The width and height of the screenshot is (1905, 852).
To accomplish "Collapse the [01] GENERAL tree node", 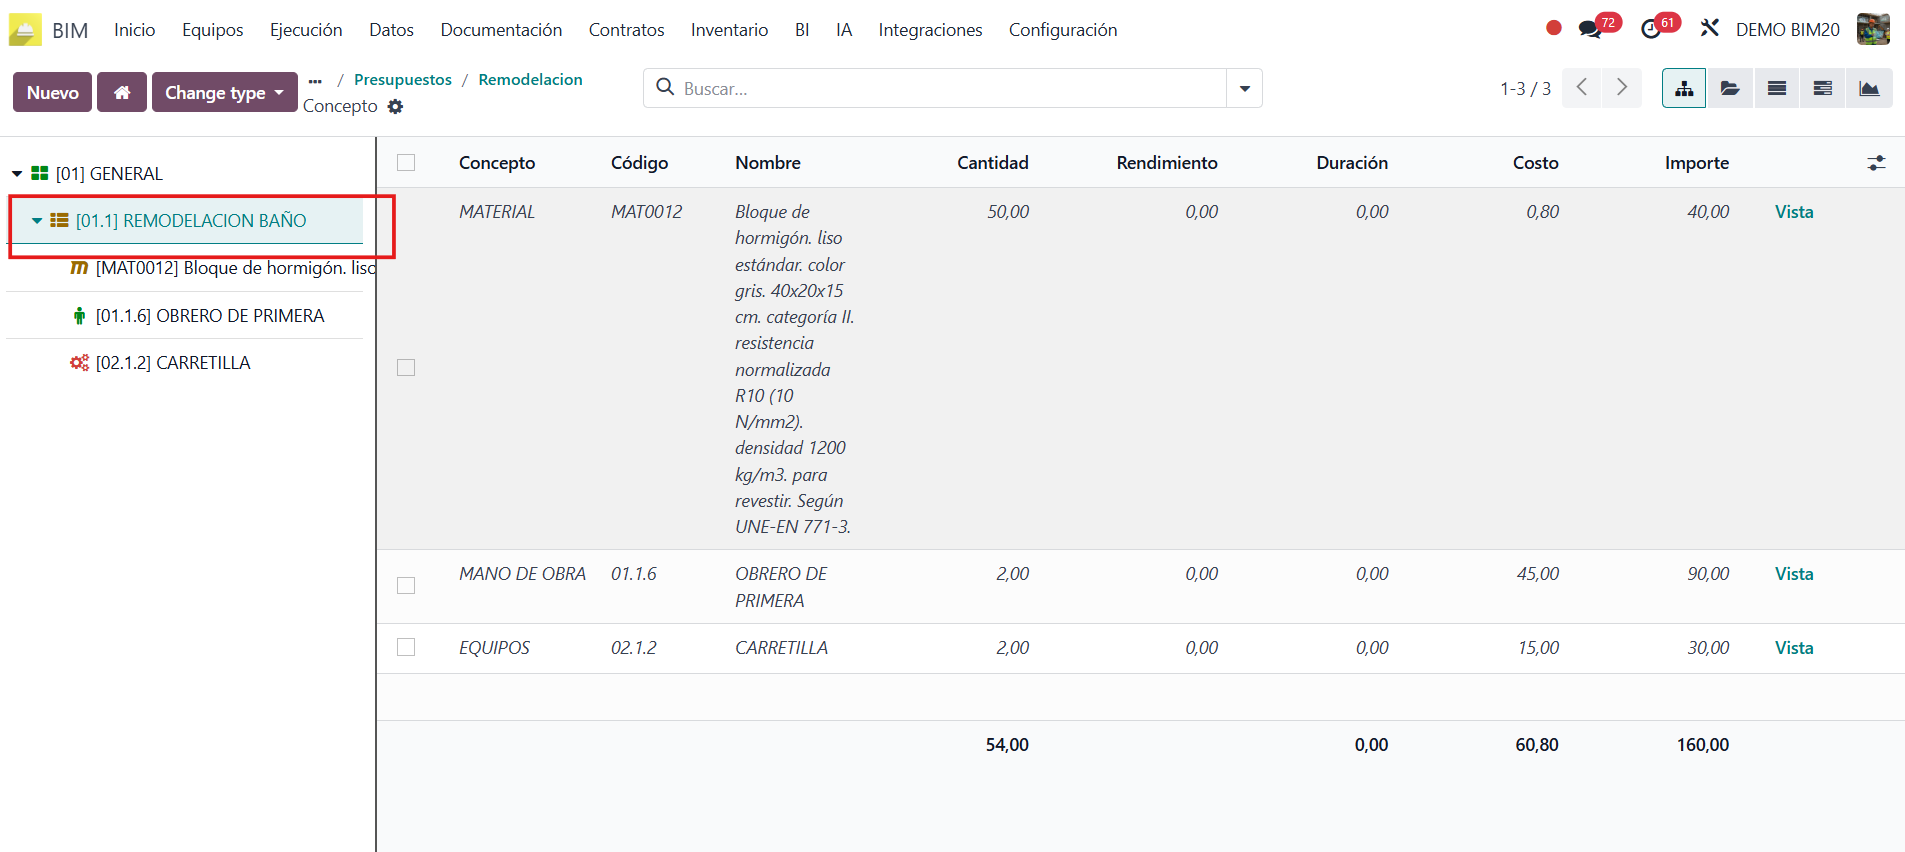I will coord(17,174).
